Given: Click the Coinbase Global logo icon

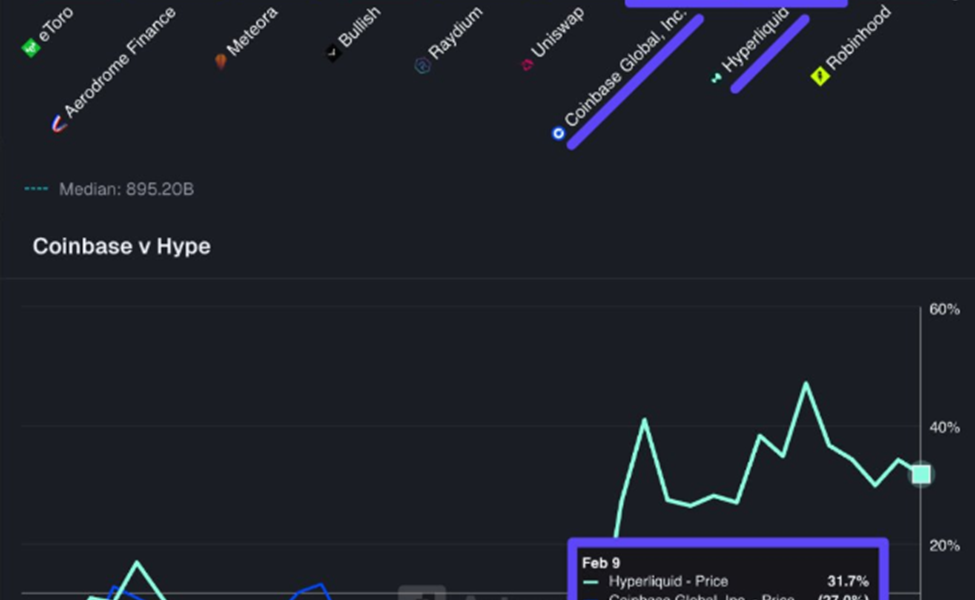Looking at the screenshot, I should 557,132.
